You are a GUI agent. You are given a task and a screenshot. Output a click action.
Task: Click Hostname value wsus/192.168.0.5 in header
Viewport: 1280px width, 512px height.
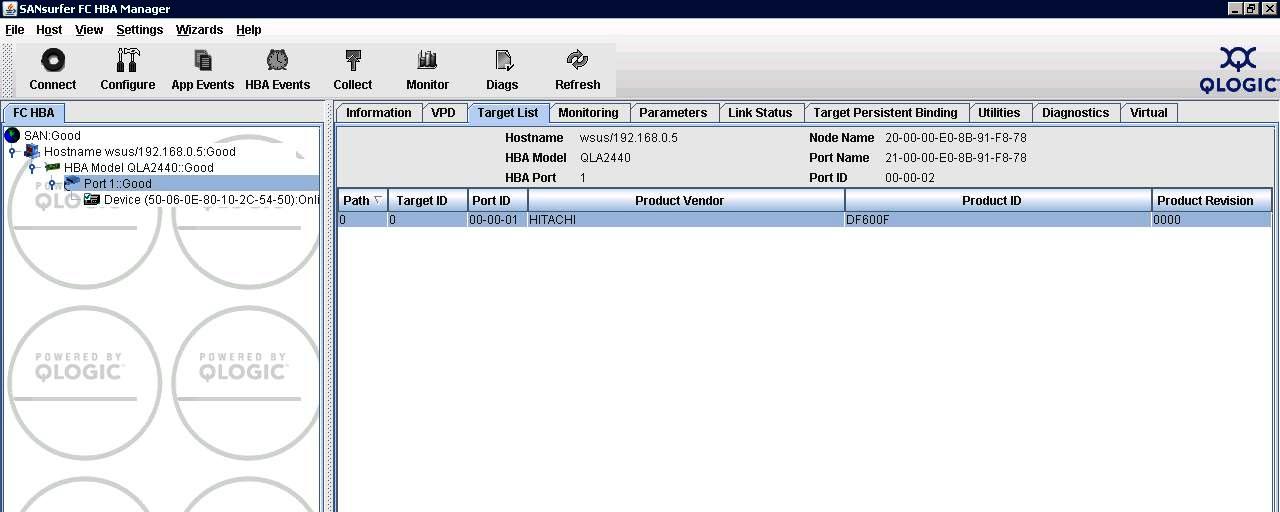click(629, 138)
